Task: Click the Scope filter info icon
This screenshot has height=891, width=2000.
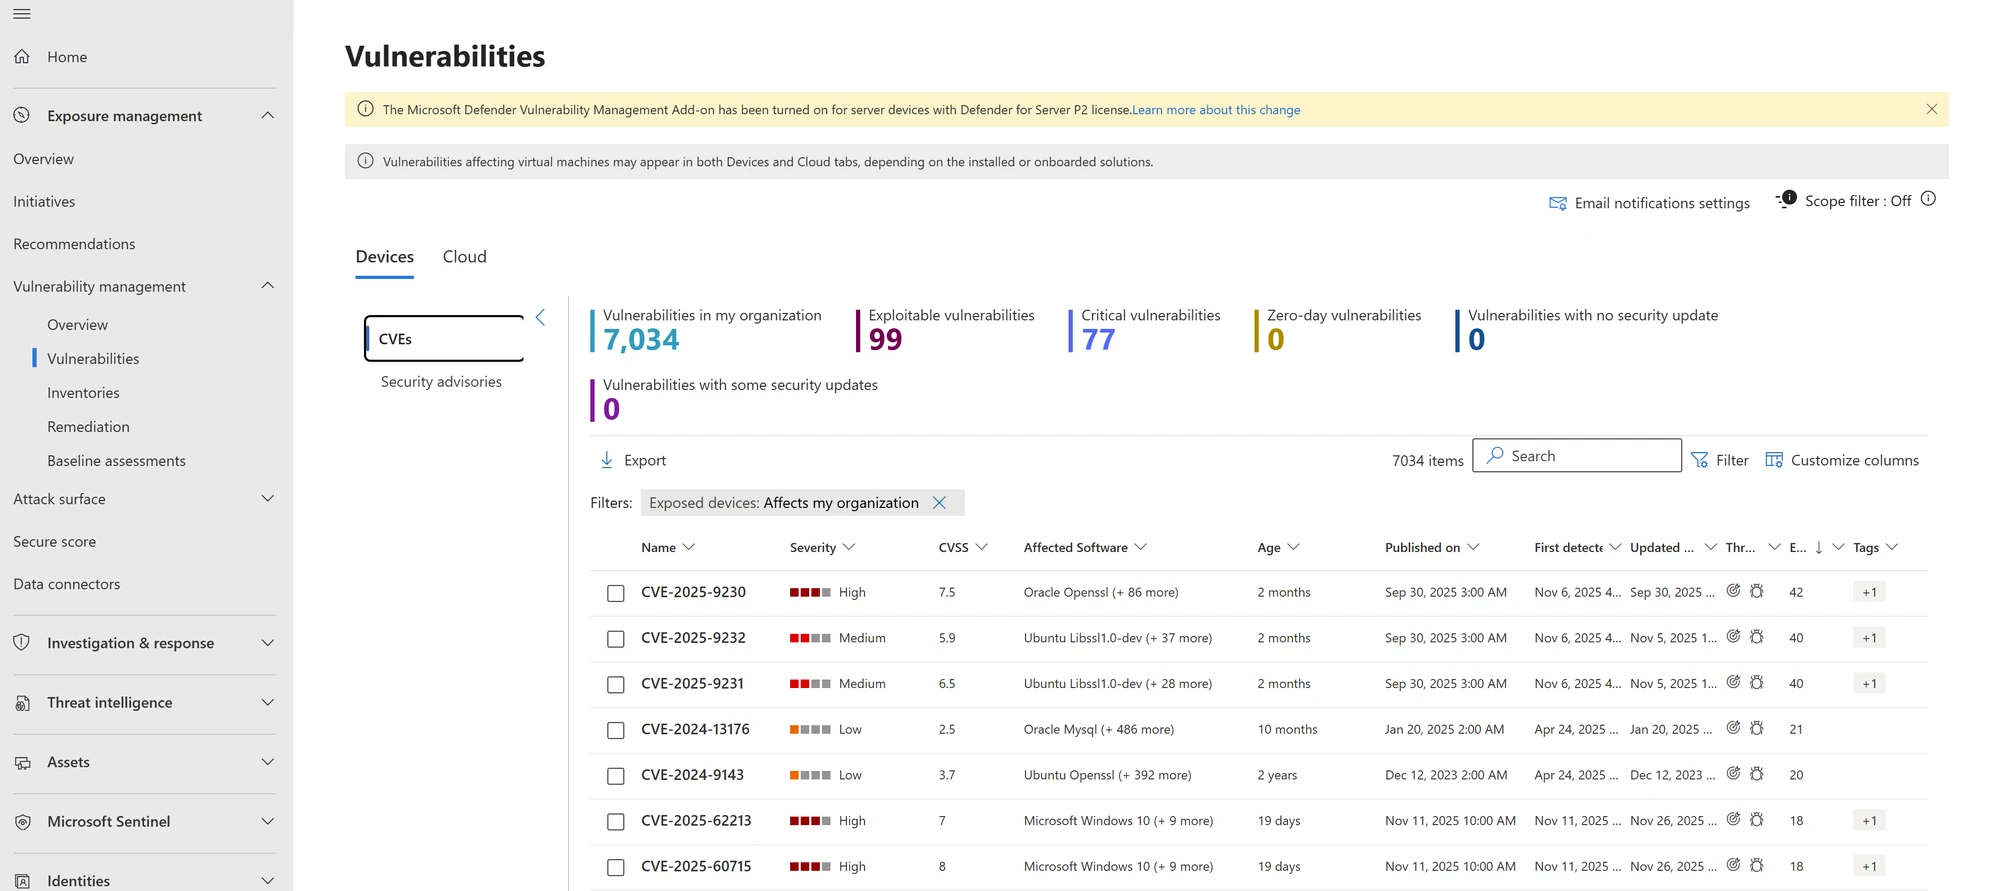Action: [x=1929, y=199]
